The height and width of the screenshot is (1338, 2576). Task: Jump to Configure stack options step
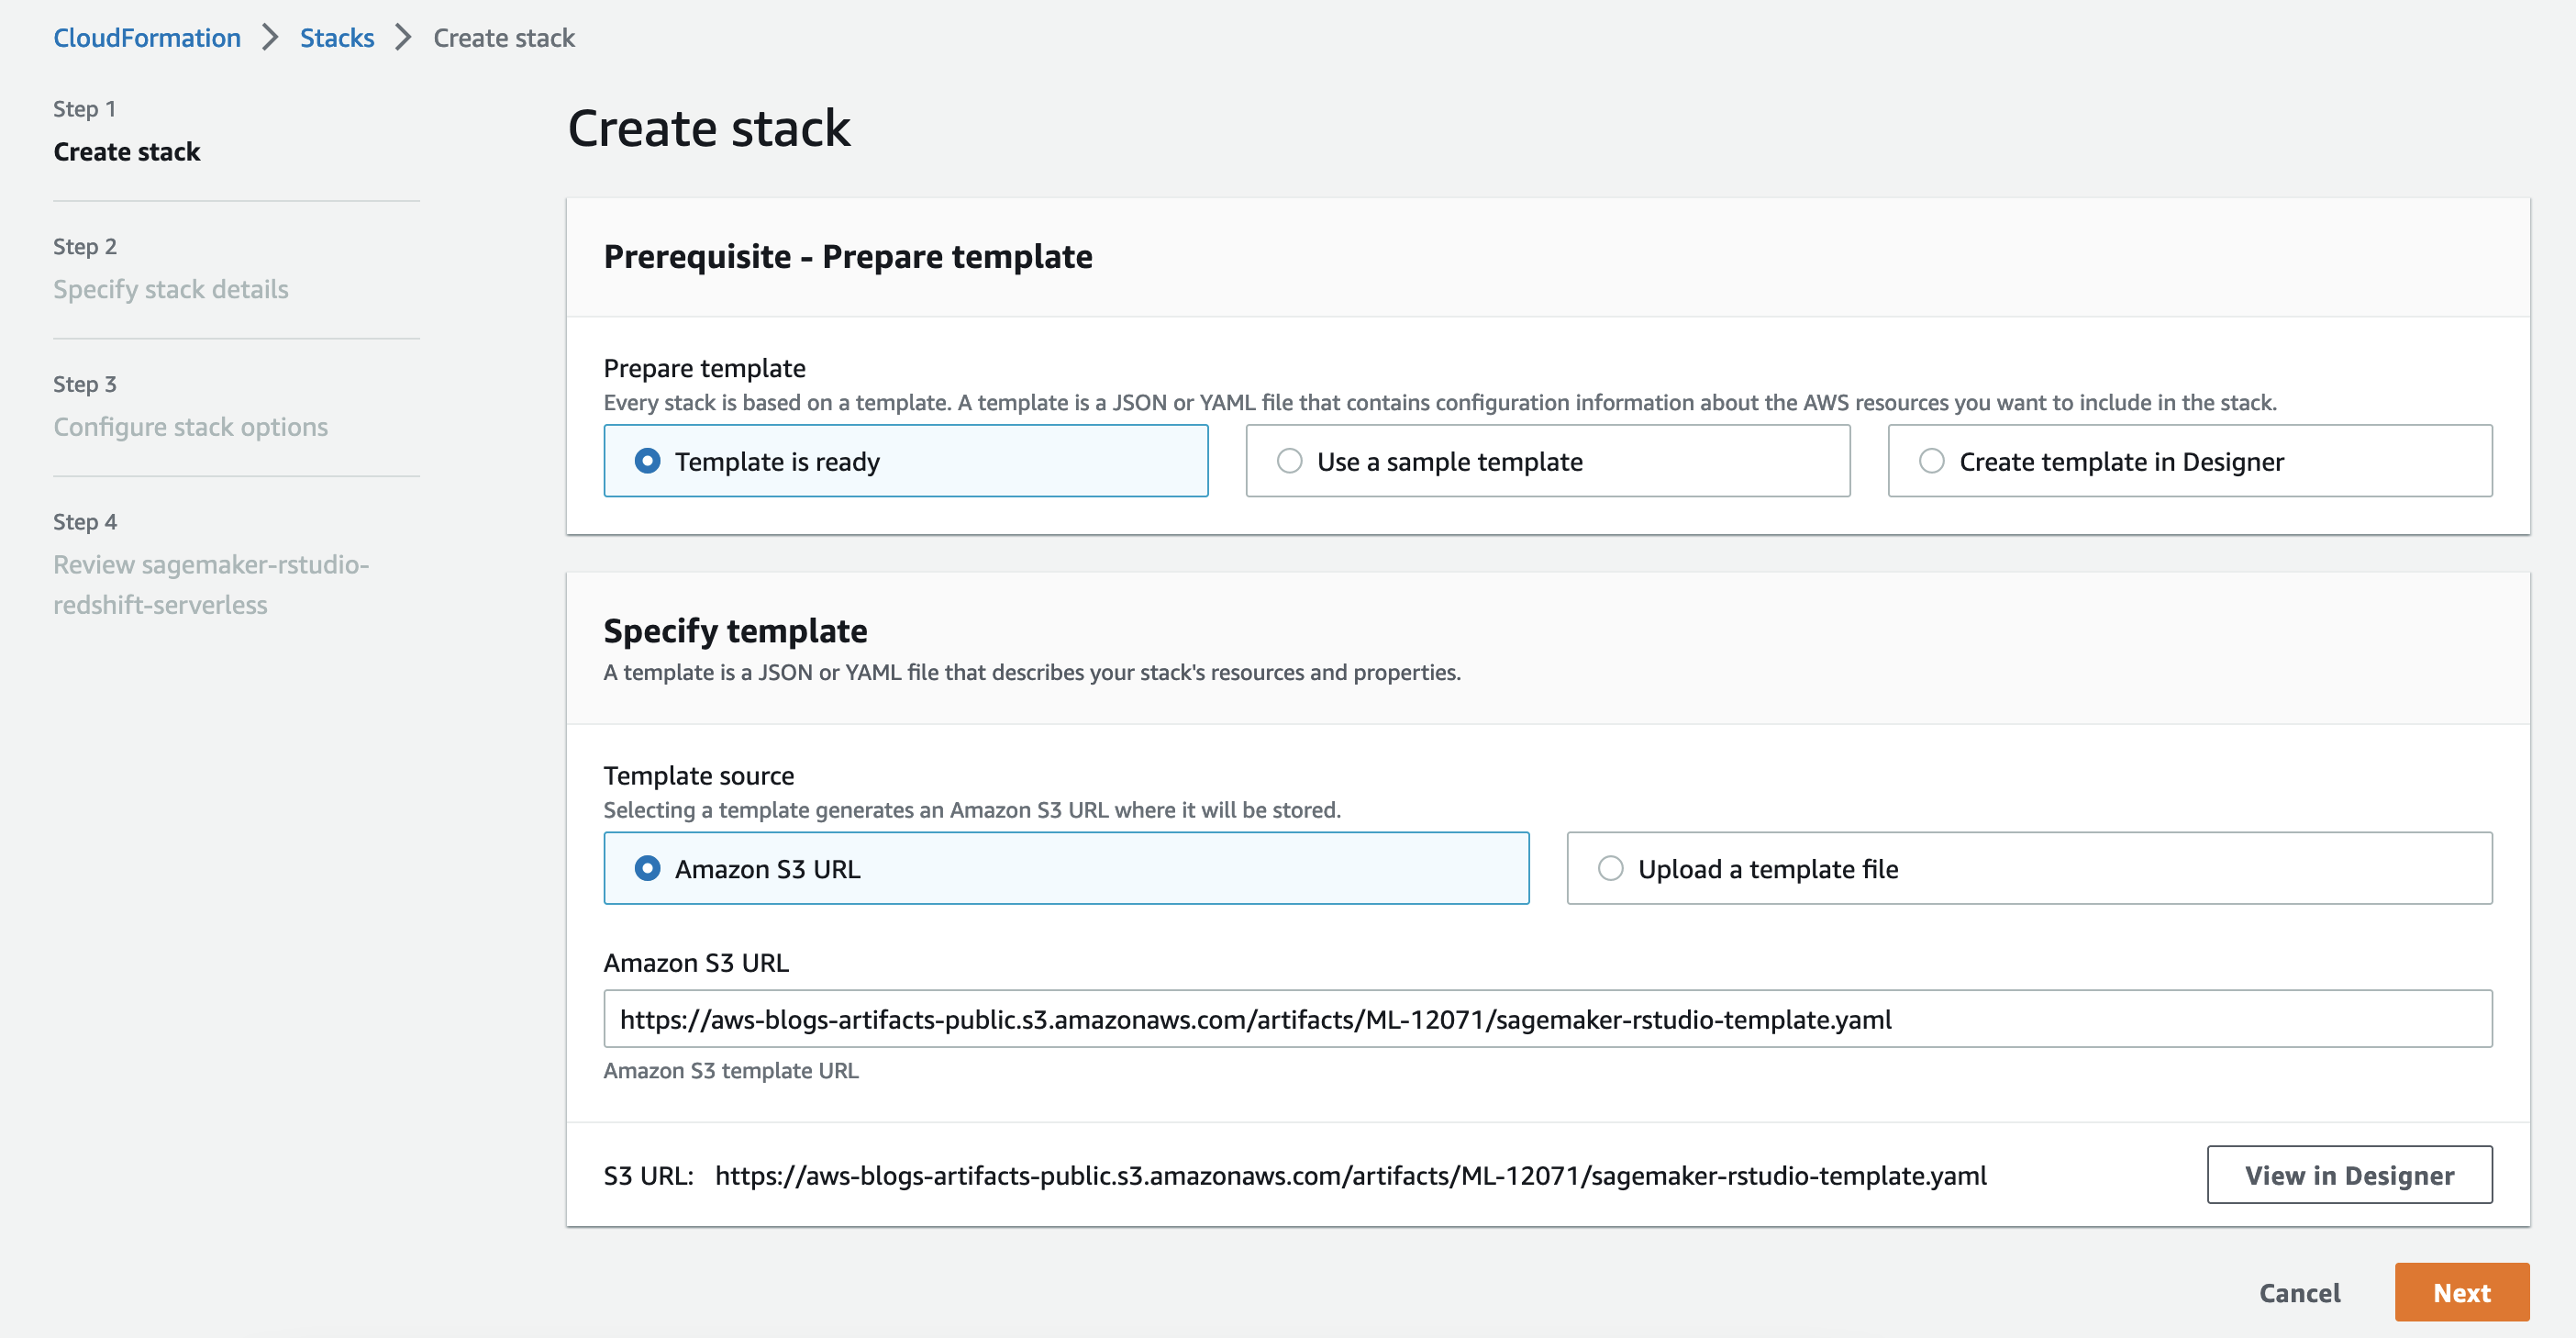click(190, 427)
